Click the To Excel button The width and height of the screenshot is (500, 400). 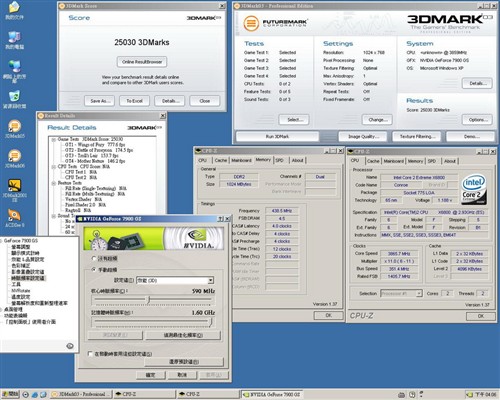point(134,101)
